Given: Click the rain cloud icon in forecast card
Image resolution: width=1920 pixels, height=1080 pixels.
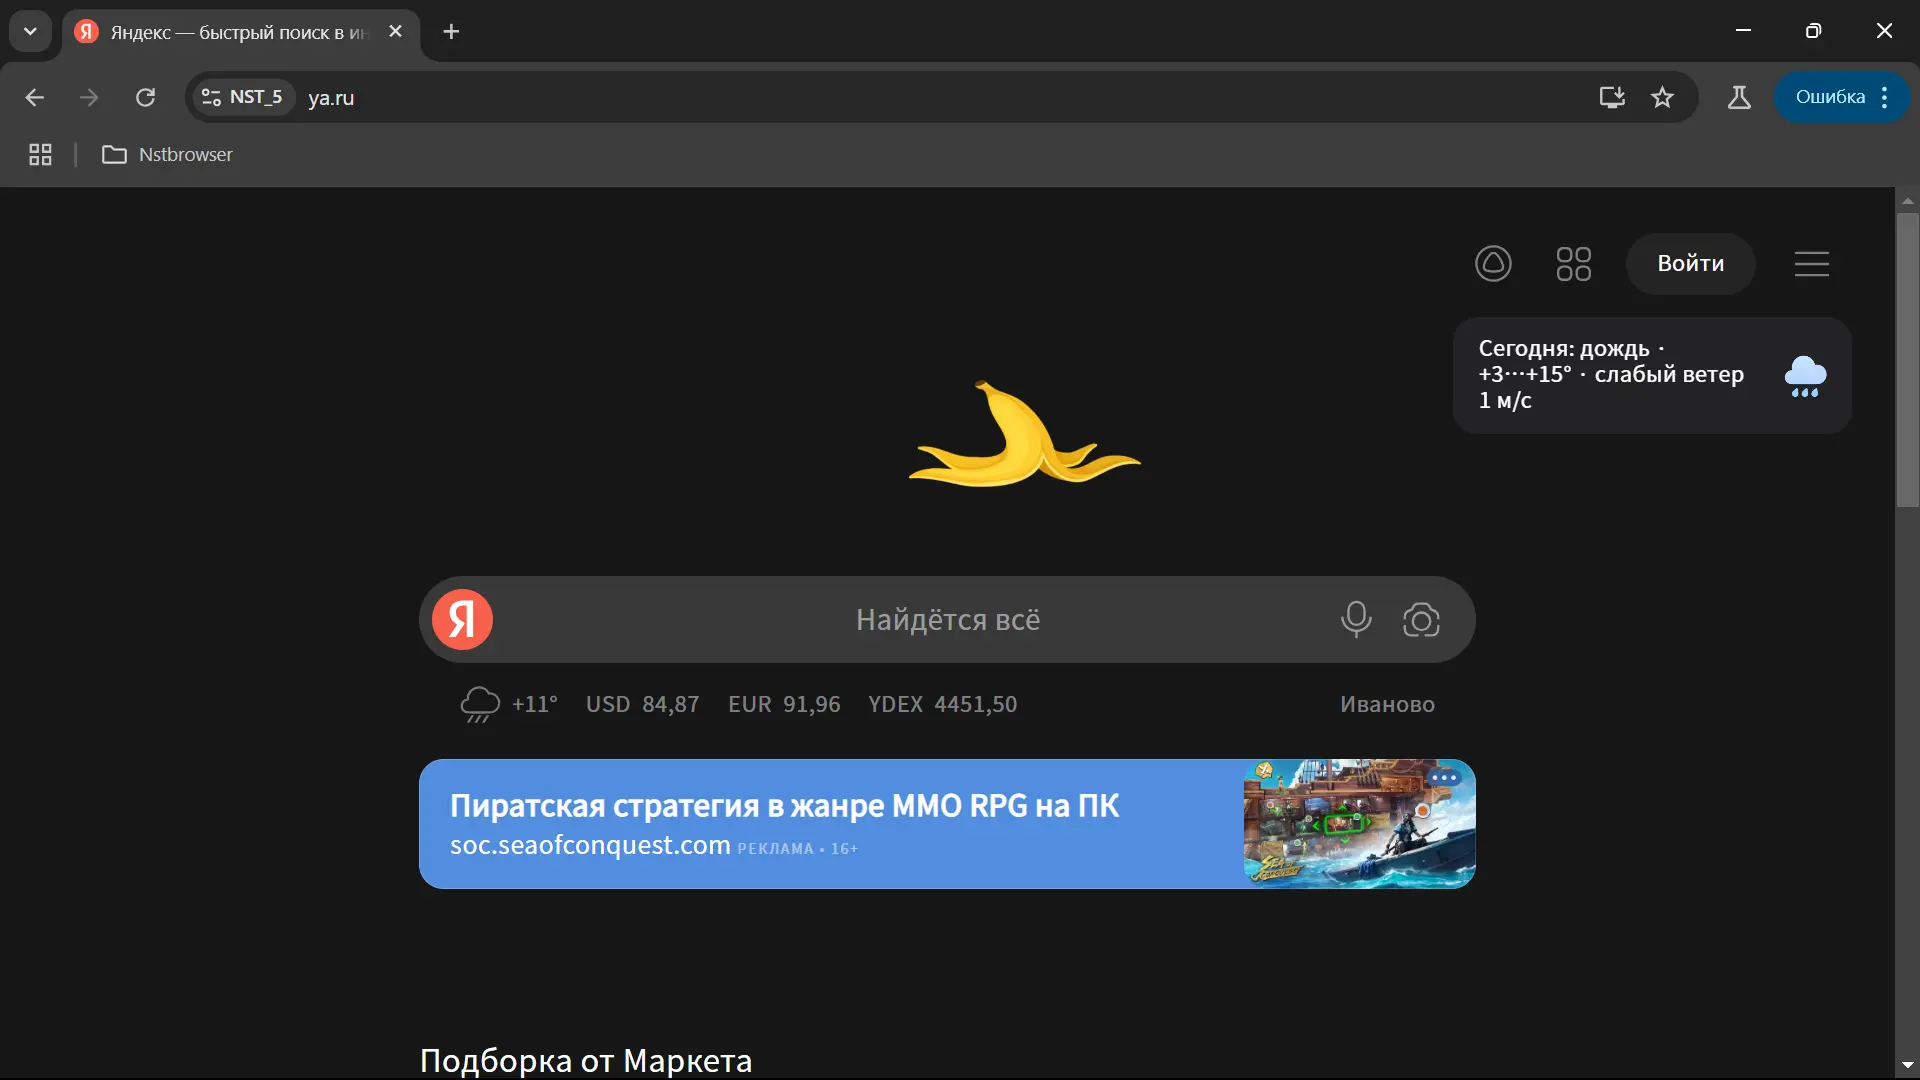Looking at the screenshot, I should click(1805, 376).
